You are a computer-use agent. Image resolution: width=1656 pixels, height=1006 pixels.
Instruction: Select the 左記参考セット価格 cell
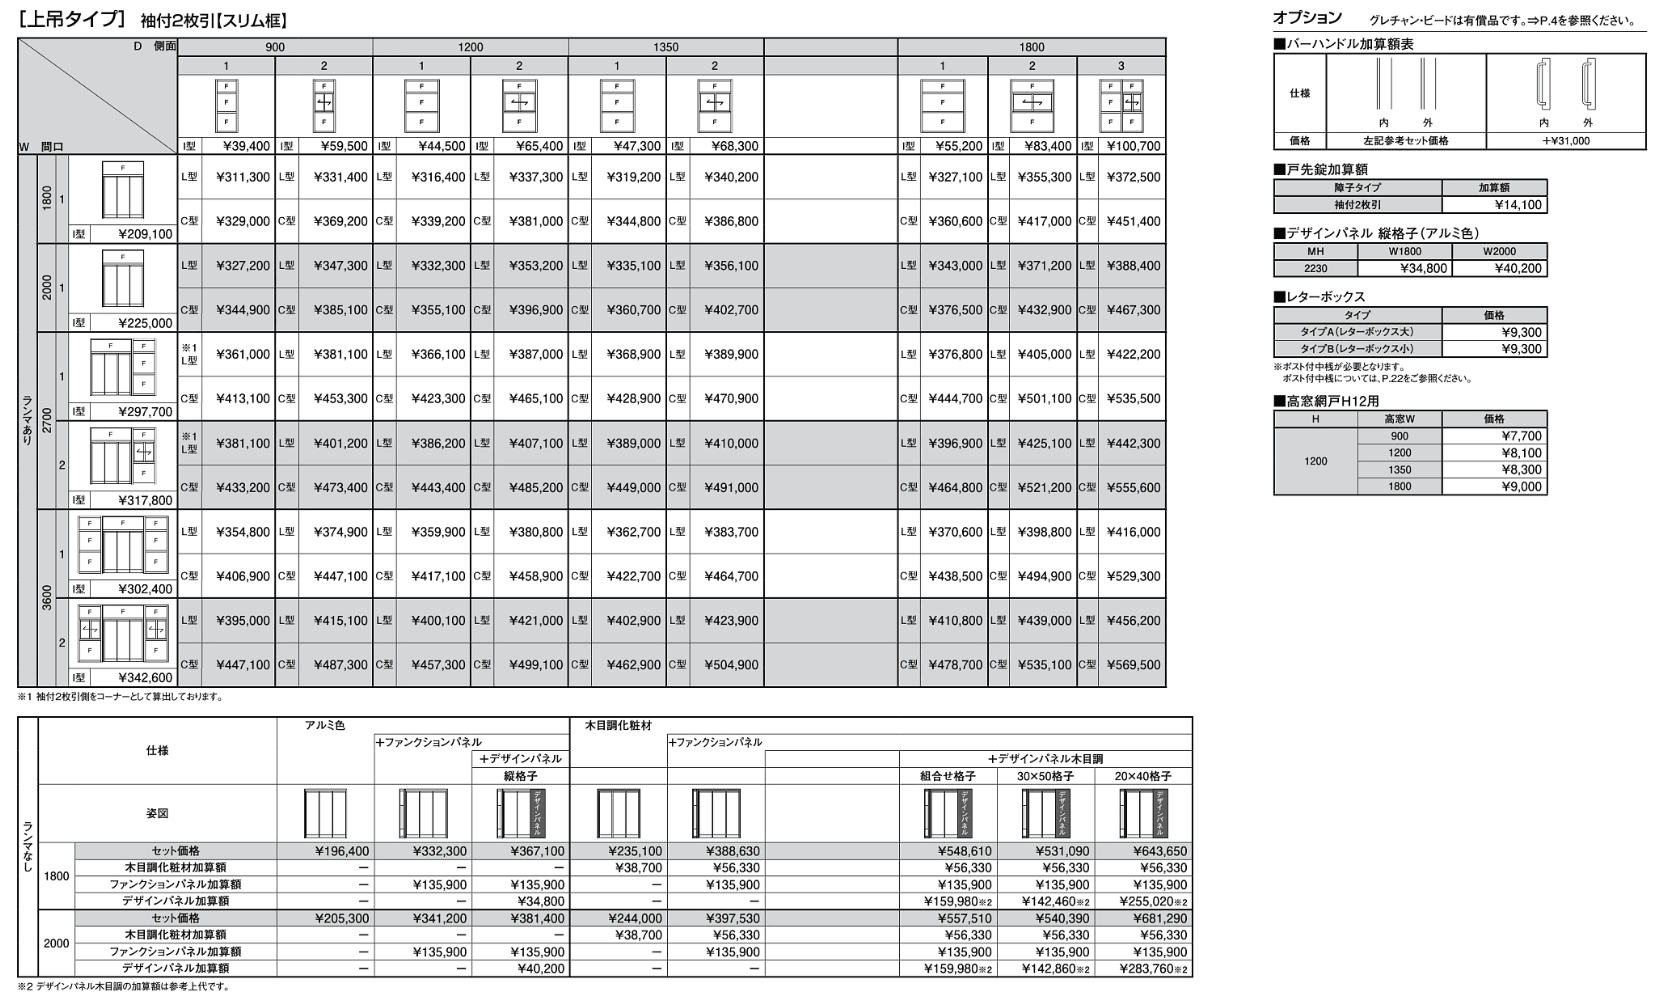coord(1405,141)
